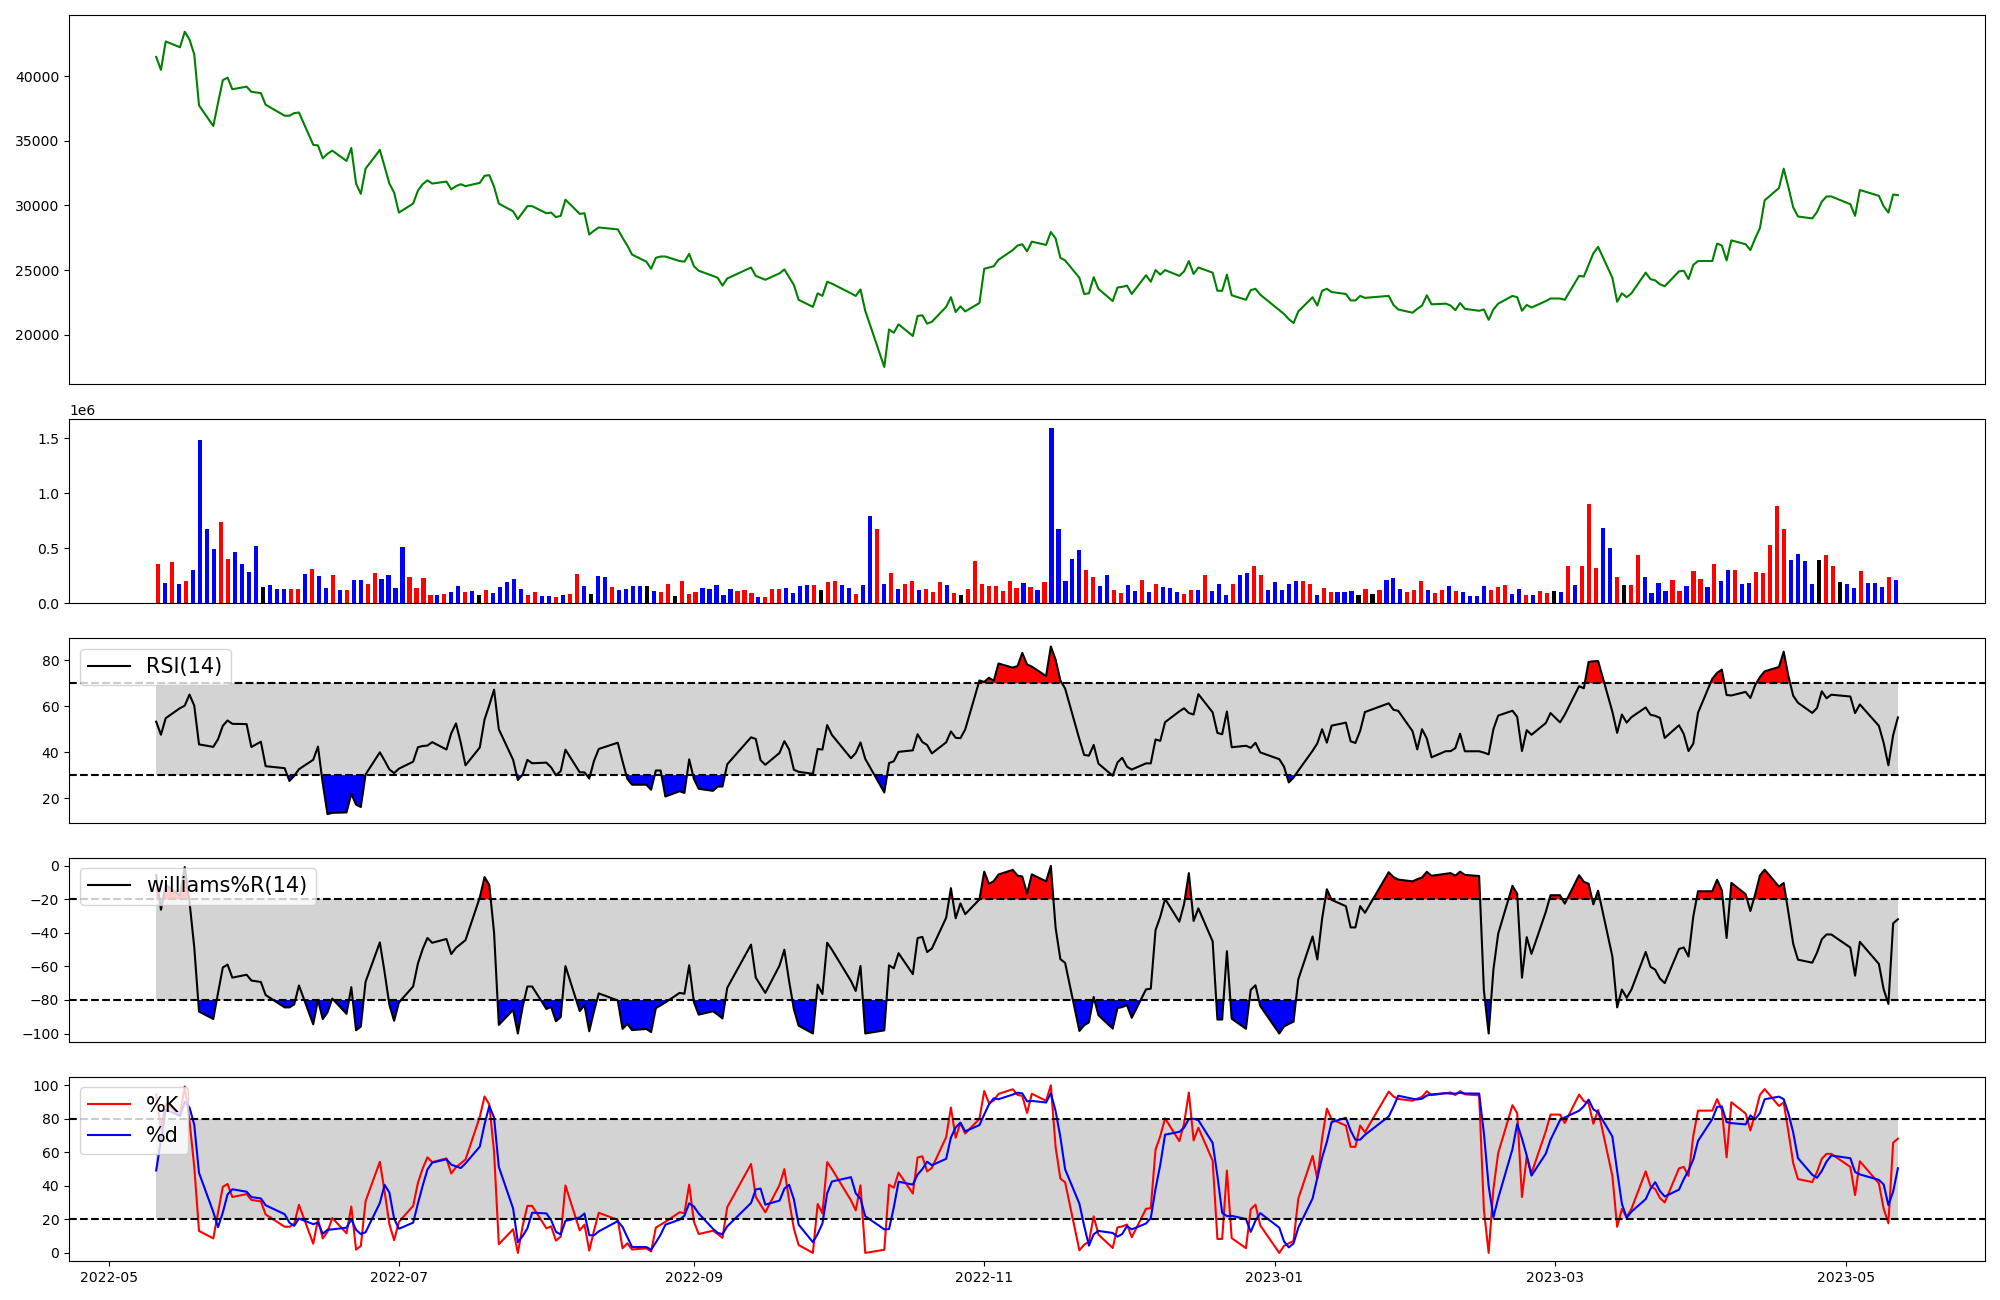Viewport: 2000px width, 1300px height.
Task: Click the williams%R(14) legend label
Action: tap(226, 885)
